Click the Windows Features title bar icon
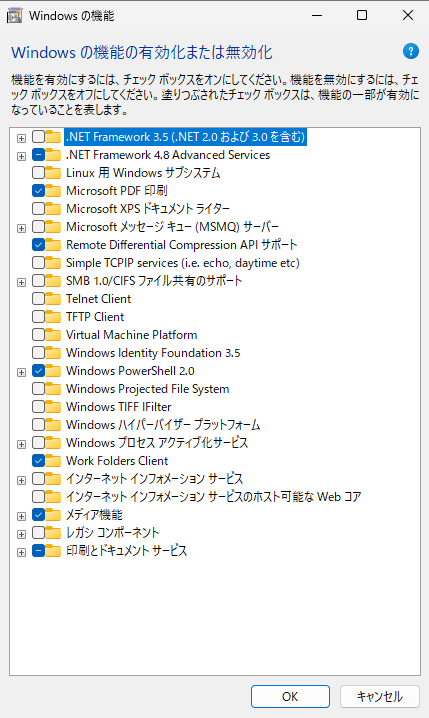Image resolution: width=429 pixels, height=718 pixels. pos(15,16)
